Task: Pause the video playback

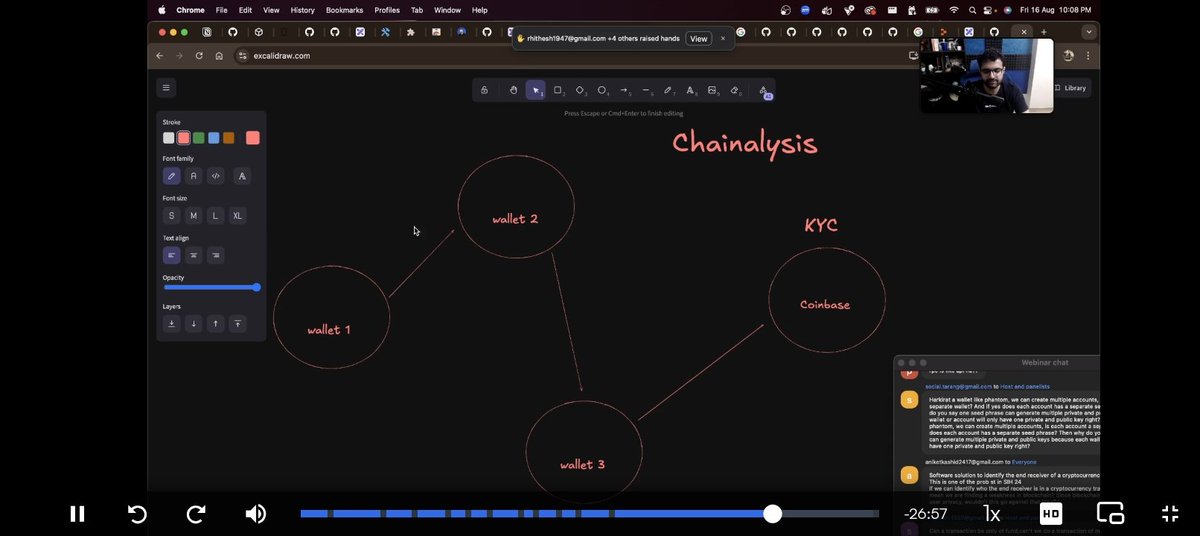Action: [x=77, y=514]
